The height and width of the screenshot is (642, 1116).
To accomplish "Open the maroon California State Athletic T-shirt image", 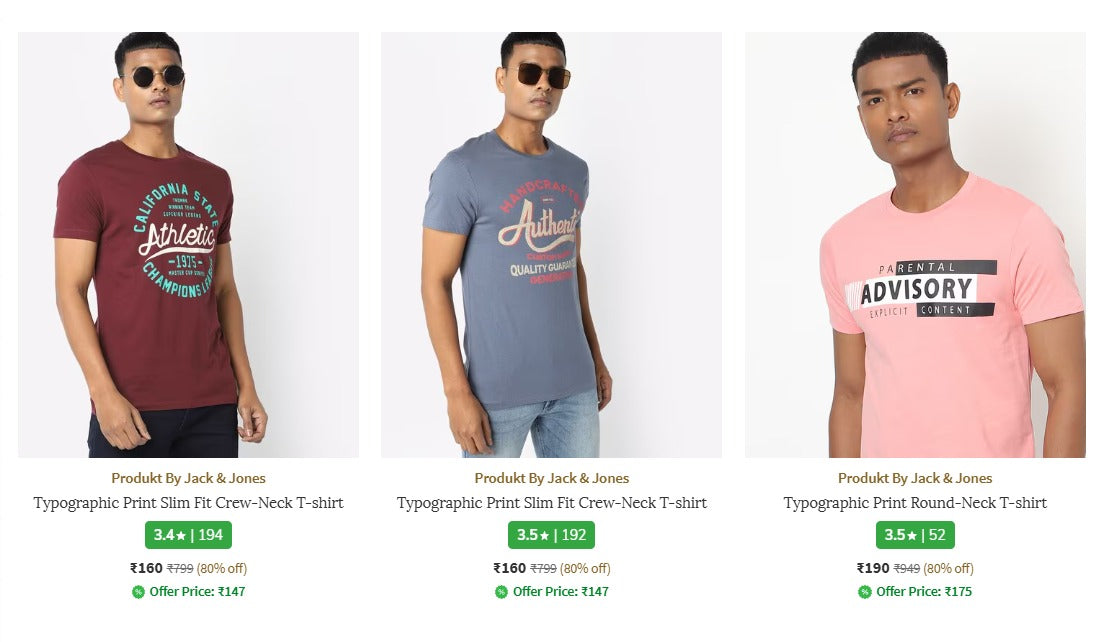I will pyautogui.click(x=188, y=245).
